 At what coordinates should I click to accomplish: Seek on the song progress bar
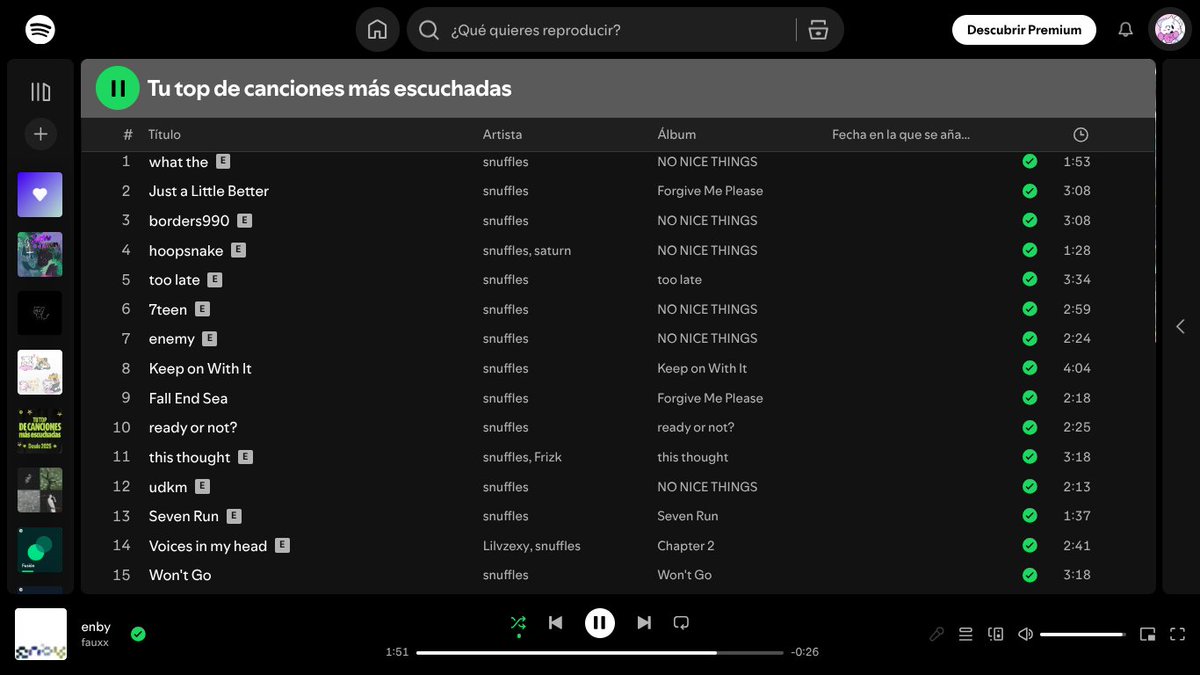click(x=600, y=652)
